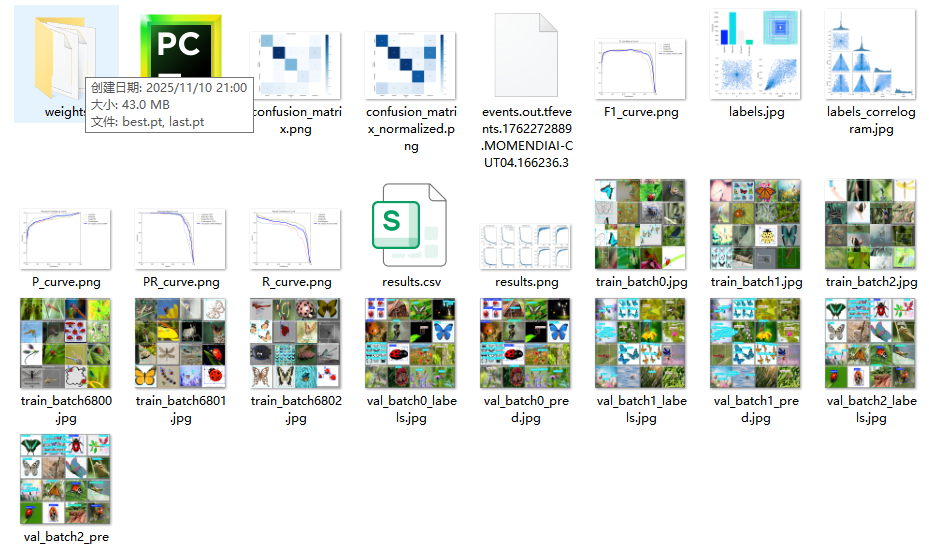This screenshot has height=544, width=929.
Task: Click the val_batch0_labels.jpg file name
Action: click(411, 409)
